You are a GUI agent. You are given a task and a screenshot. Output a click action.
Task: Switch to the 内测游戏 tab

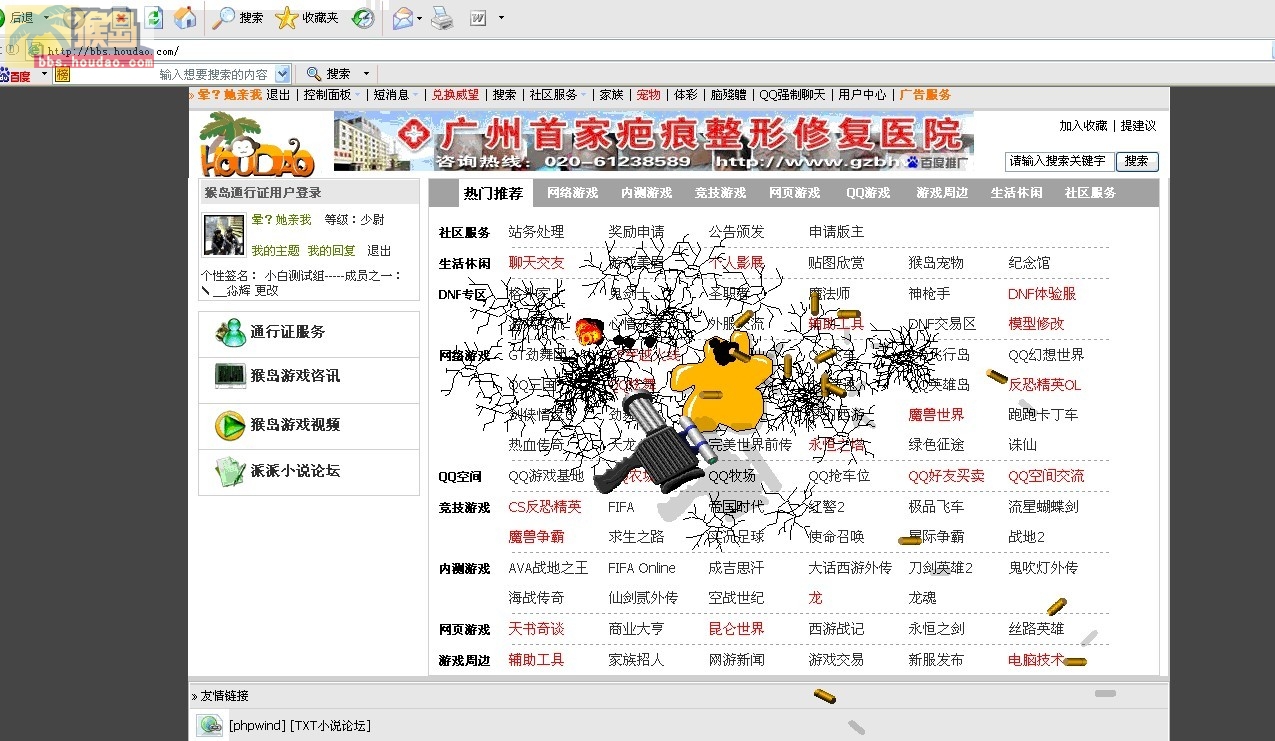click(x=646, y=193)
